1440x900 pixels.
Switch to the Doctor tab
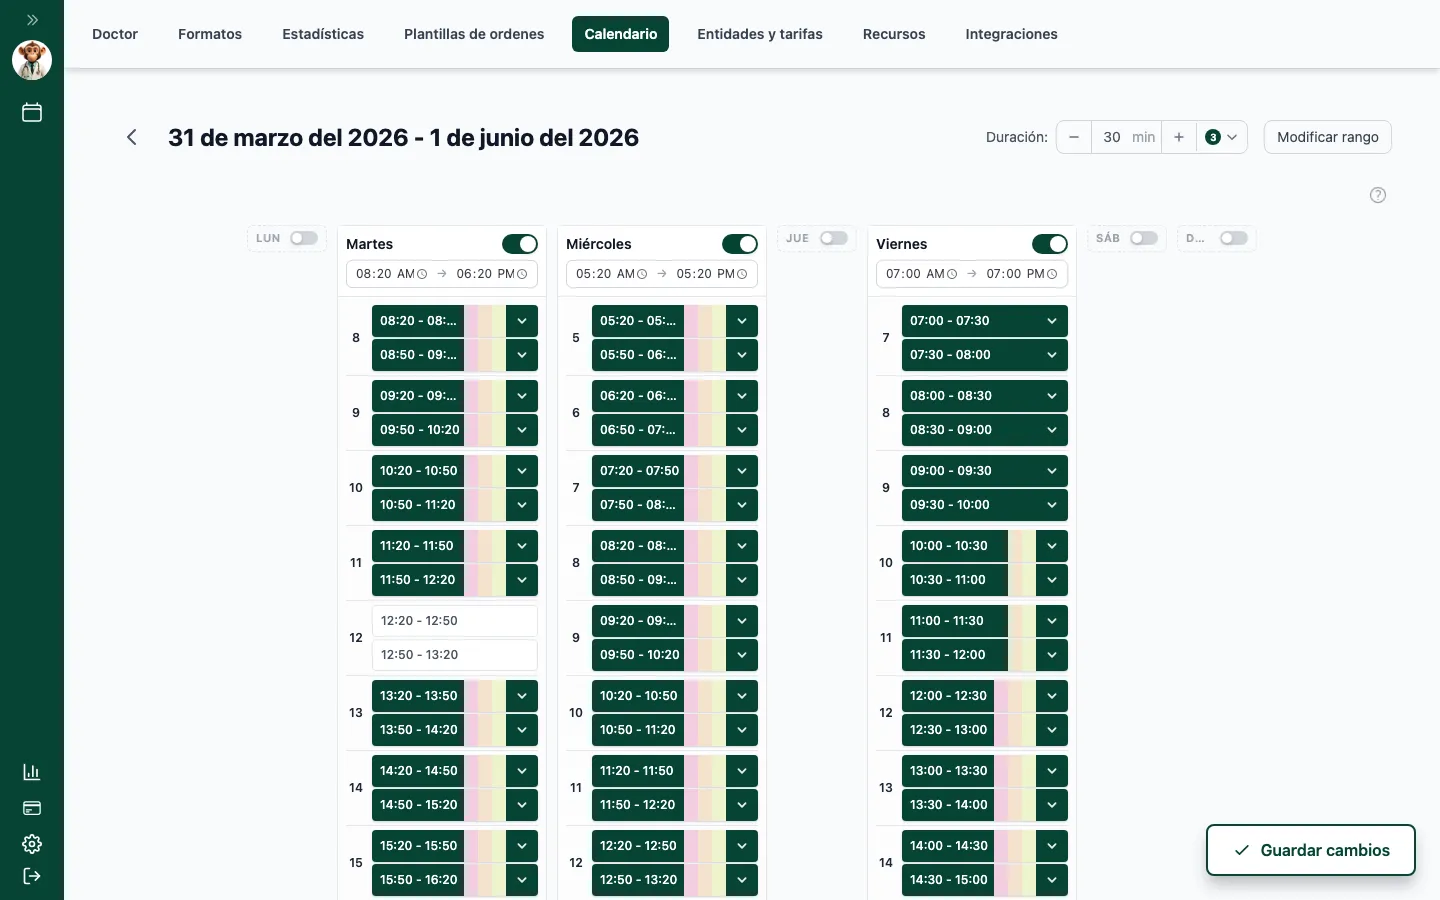pyautogui.click(x=115, y=34)
